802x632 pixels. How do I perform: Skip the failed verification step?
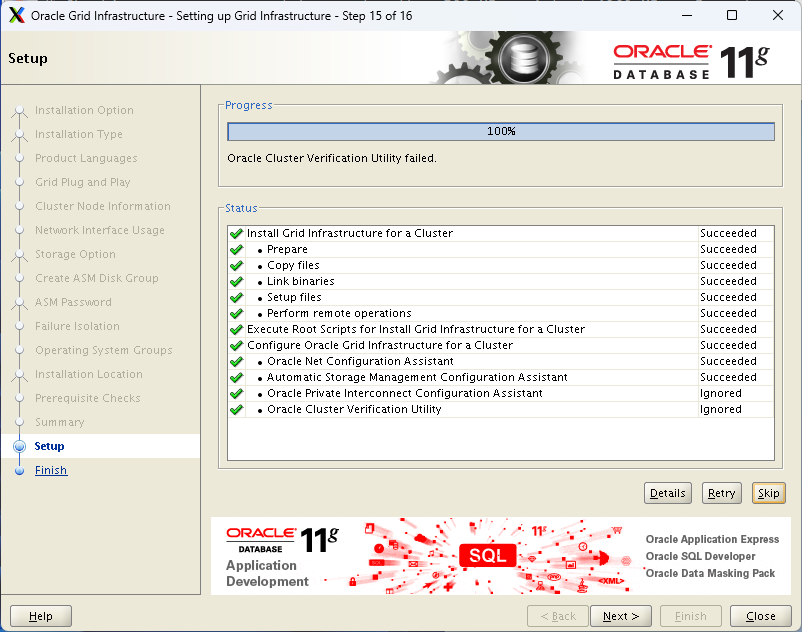point(768,493)
